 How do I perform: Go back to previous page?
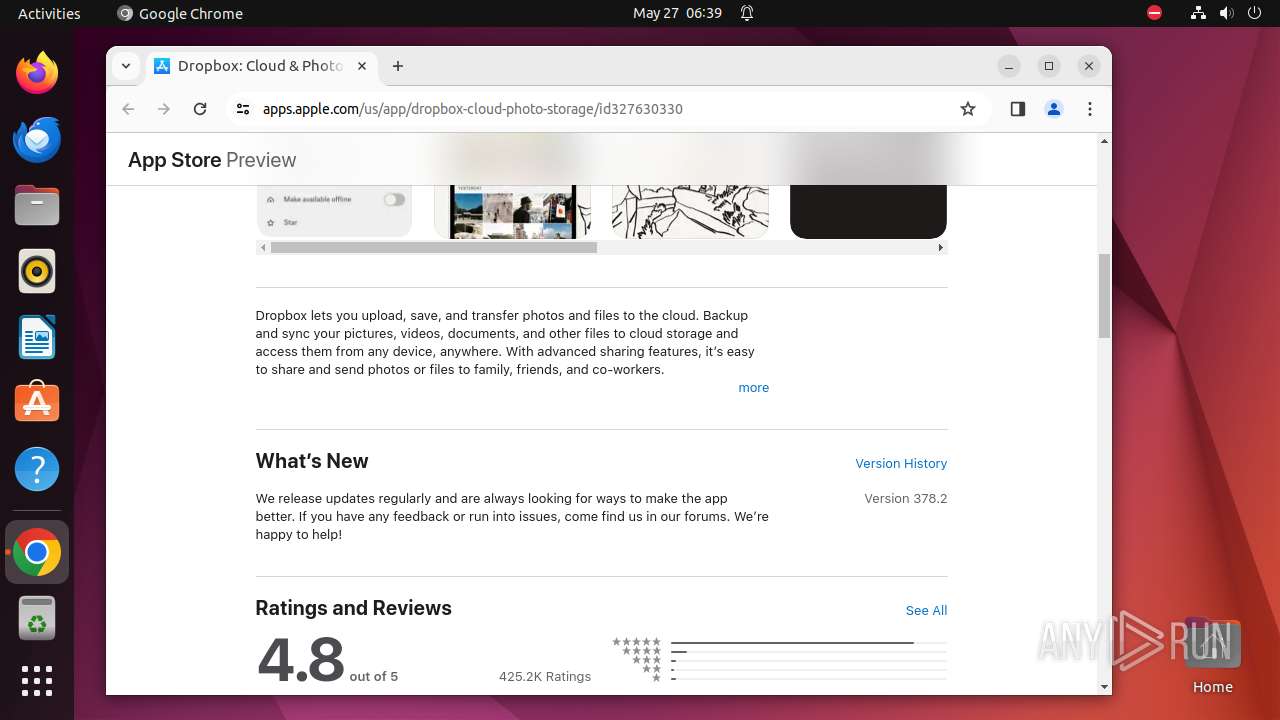[x=128, y=109]
